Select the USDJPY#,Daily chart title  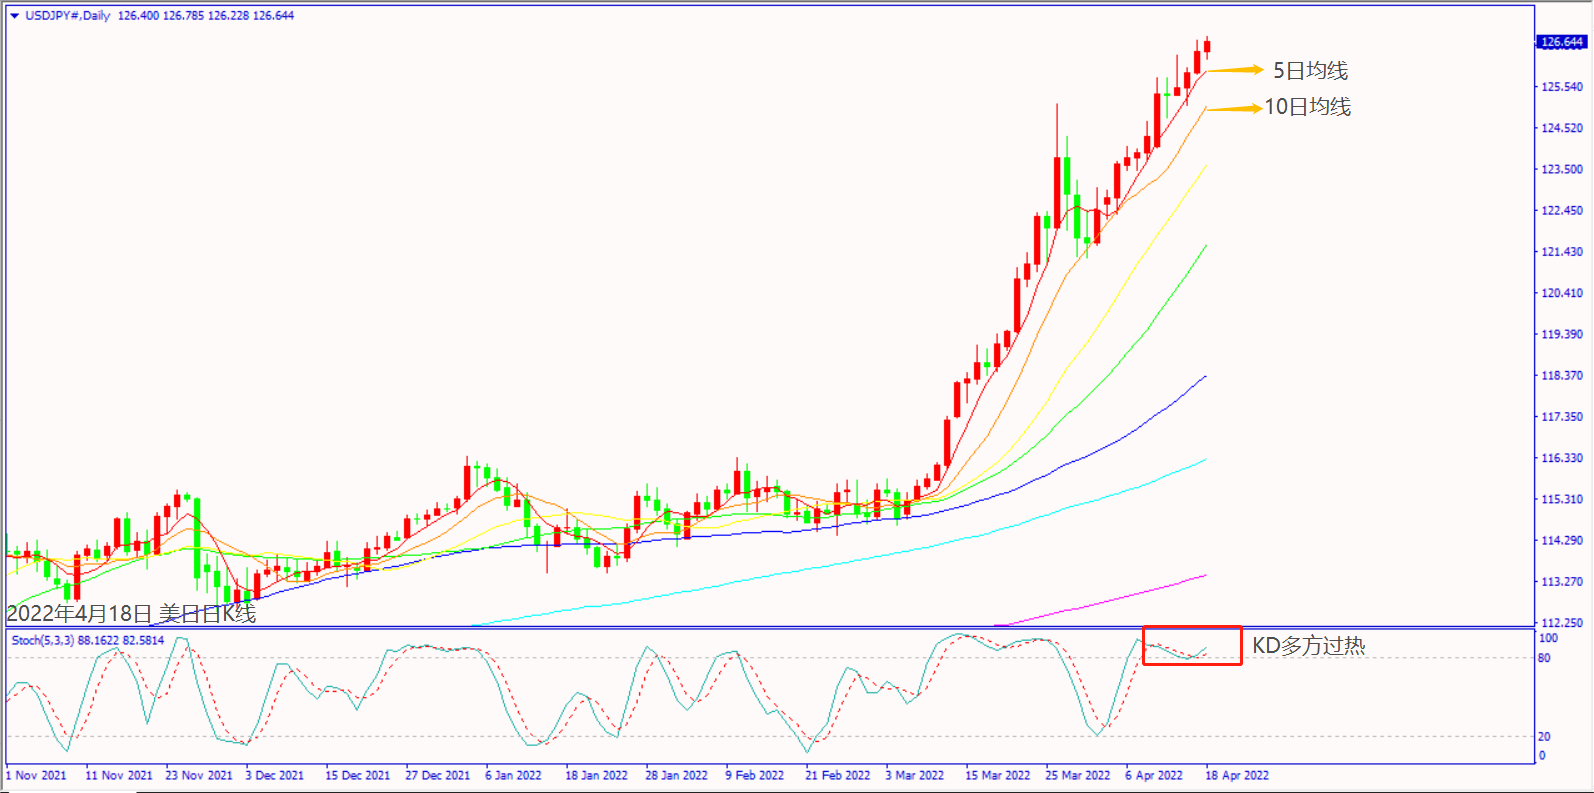(x=68, y=16)
